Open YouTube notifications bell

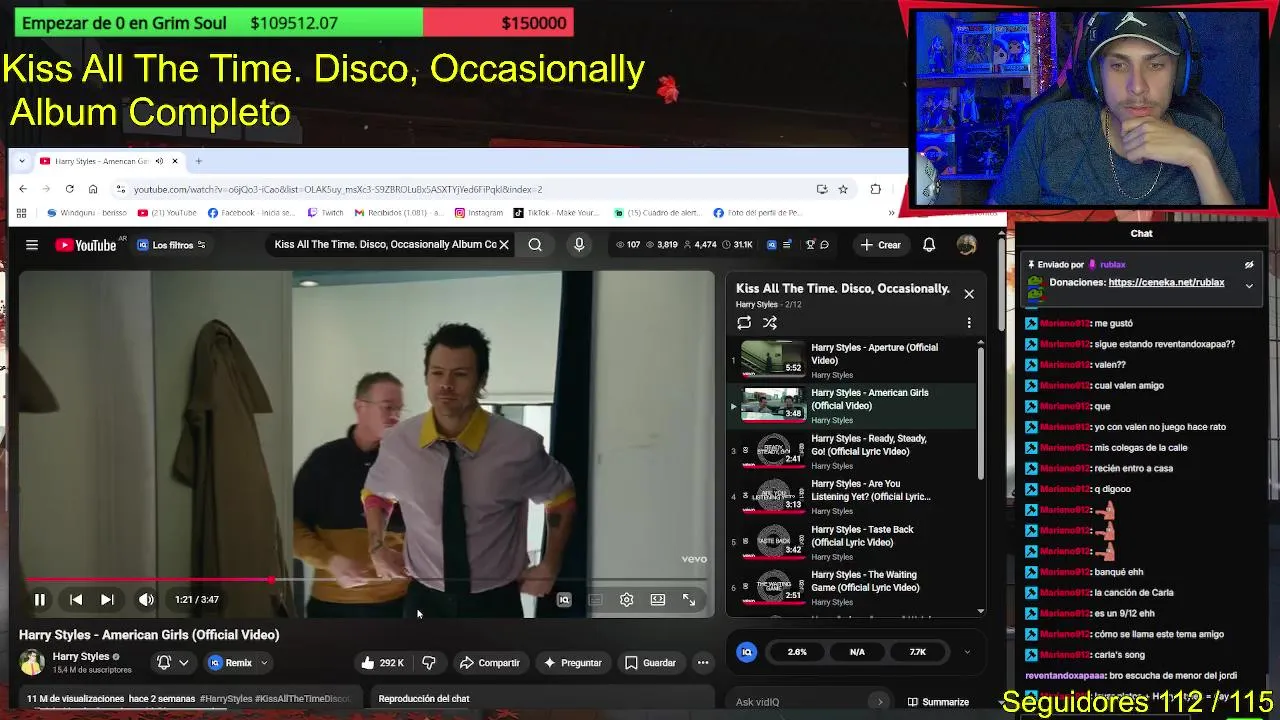(x=929, y=245)
